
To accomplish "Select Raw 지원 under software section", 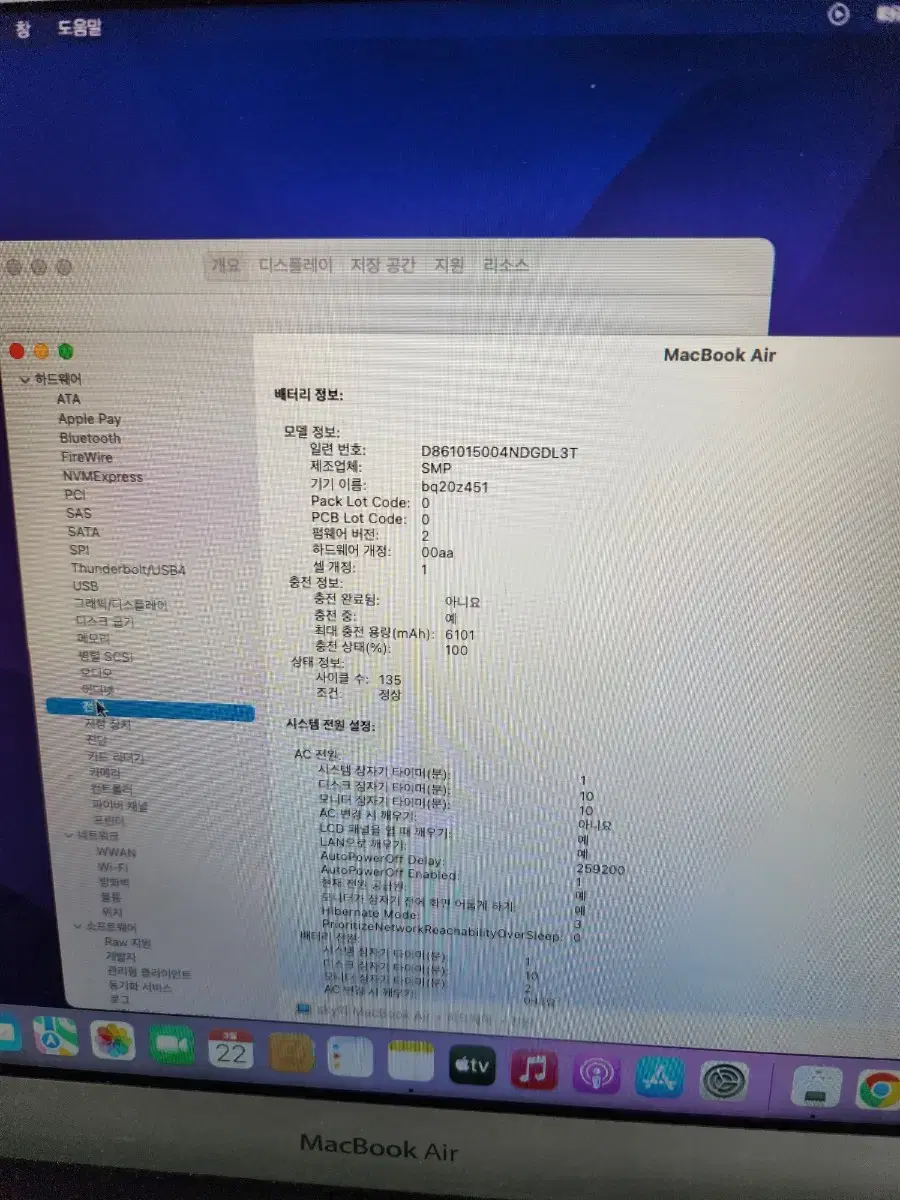I will coord(128,942).
